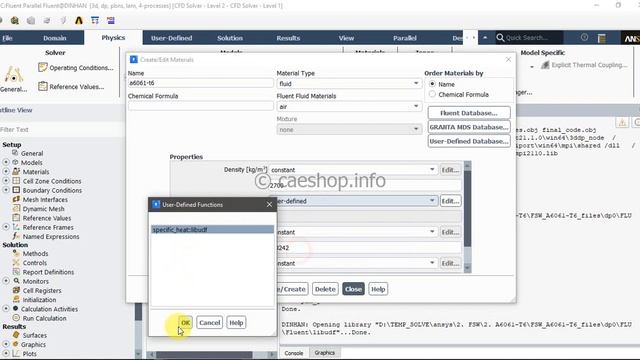Switch to the View ribbon tab
Viewport: 640px width, 360px height.
(x=346, y=38)
